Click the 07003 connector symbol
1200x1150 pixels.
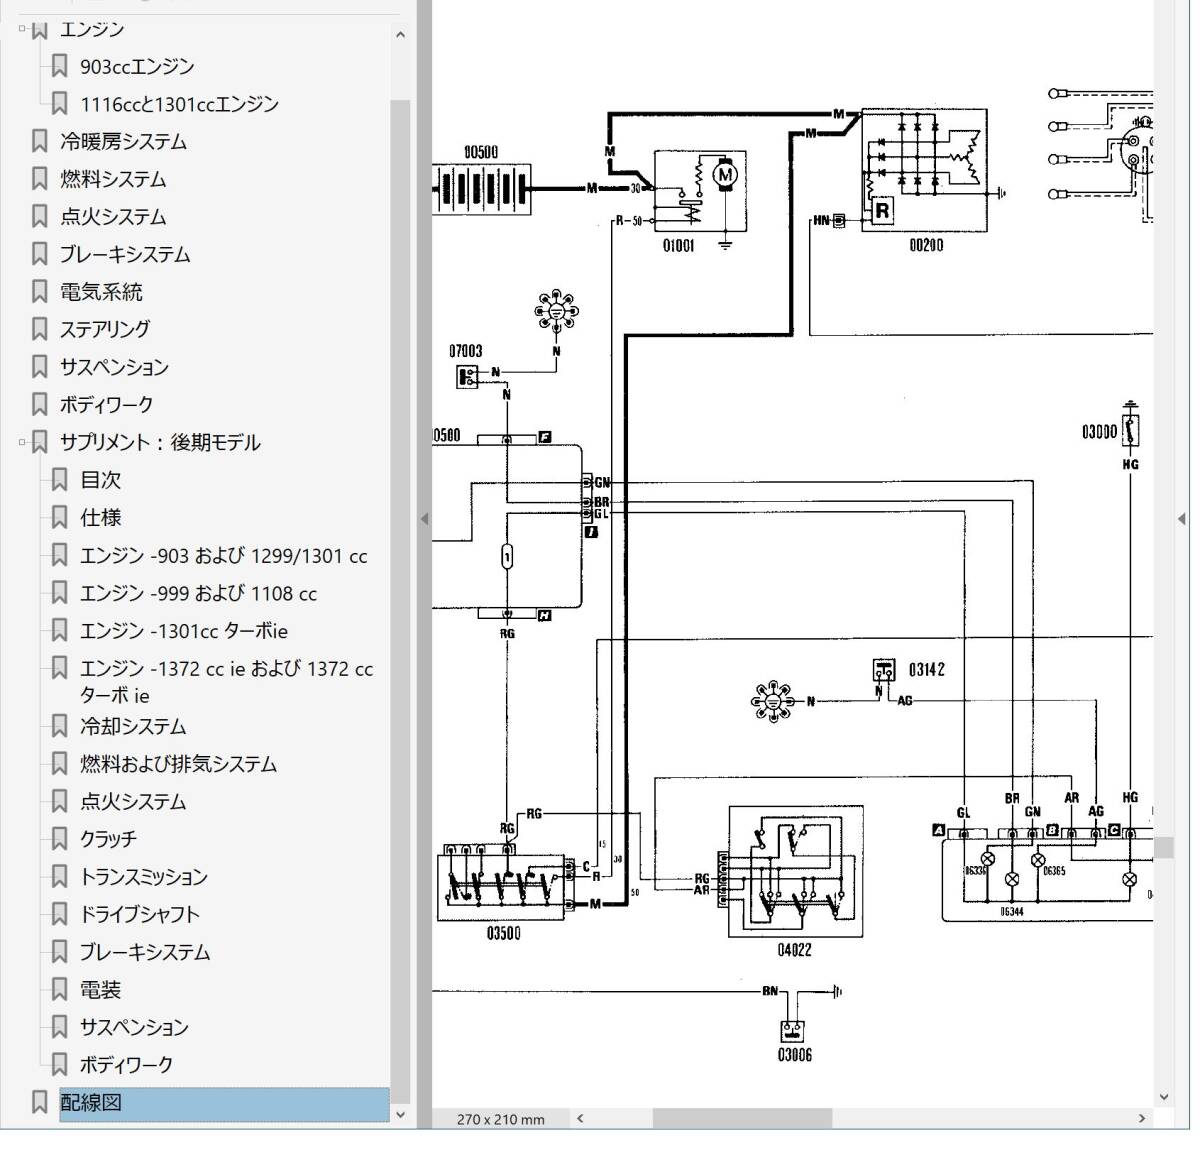[468, 376]
